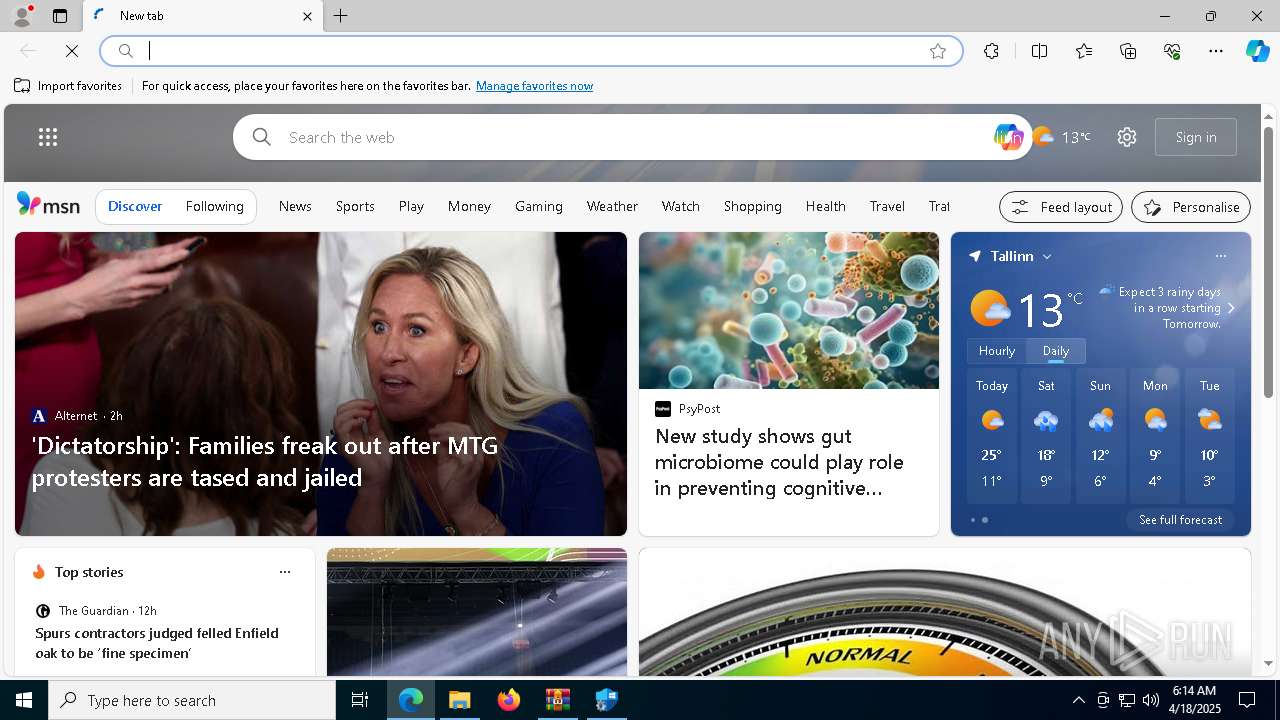
Task: Open a new tab with plus button
Action: pyautogui.click(x=341, y=16)
